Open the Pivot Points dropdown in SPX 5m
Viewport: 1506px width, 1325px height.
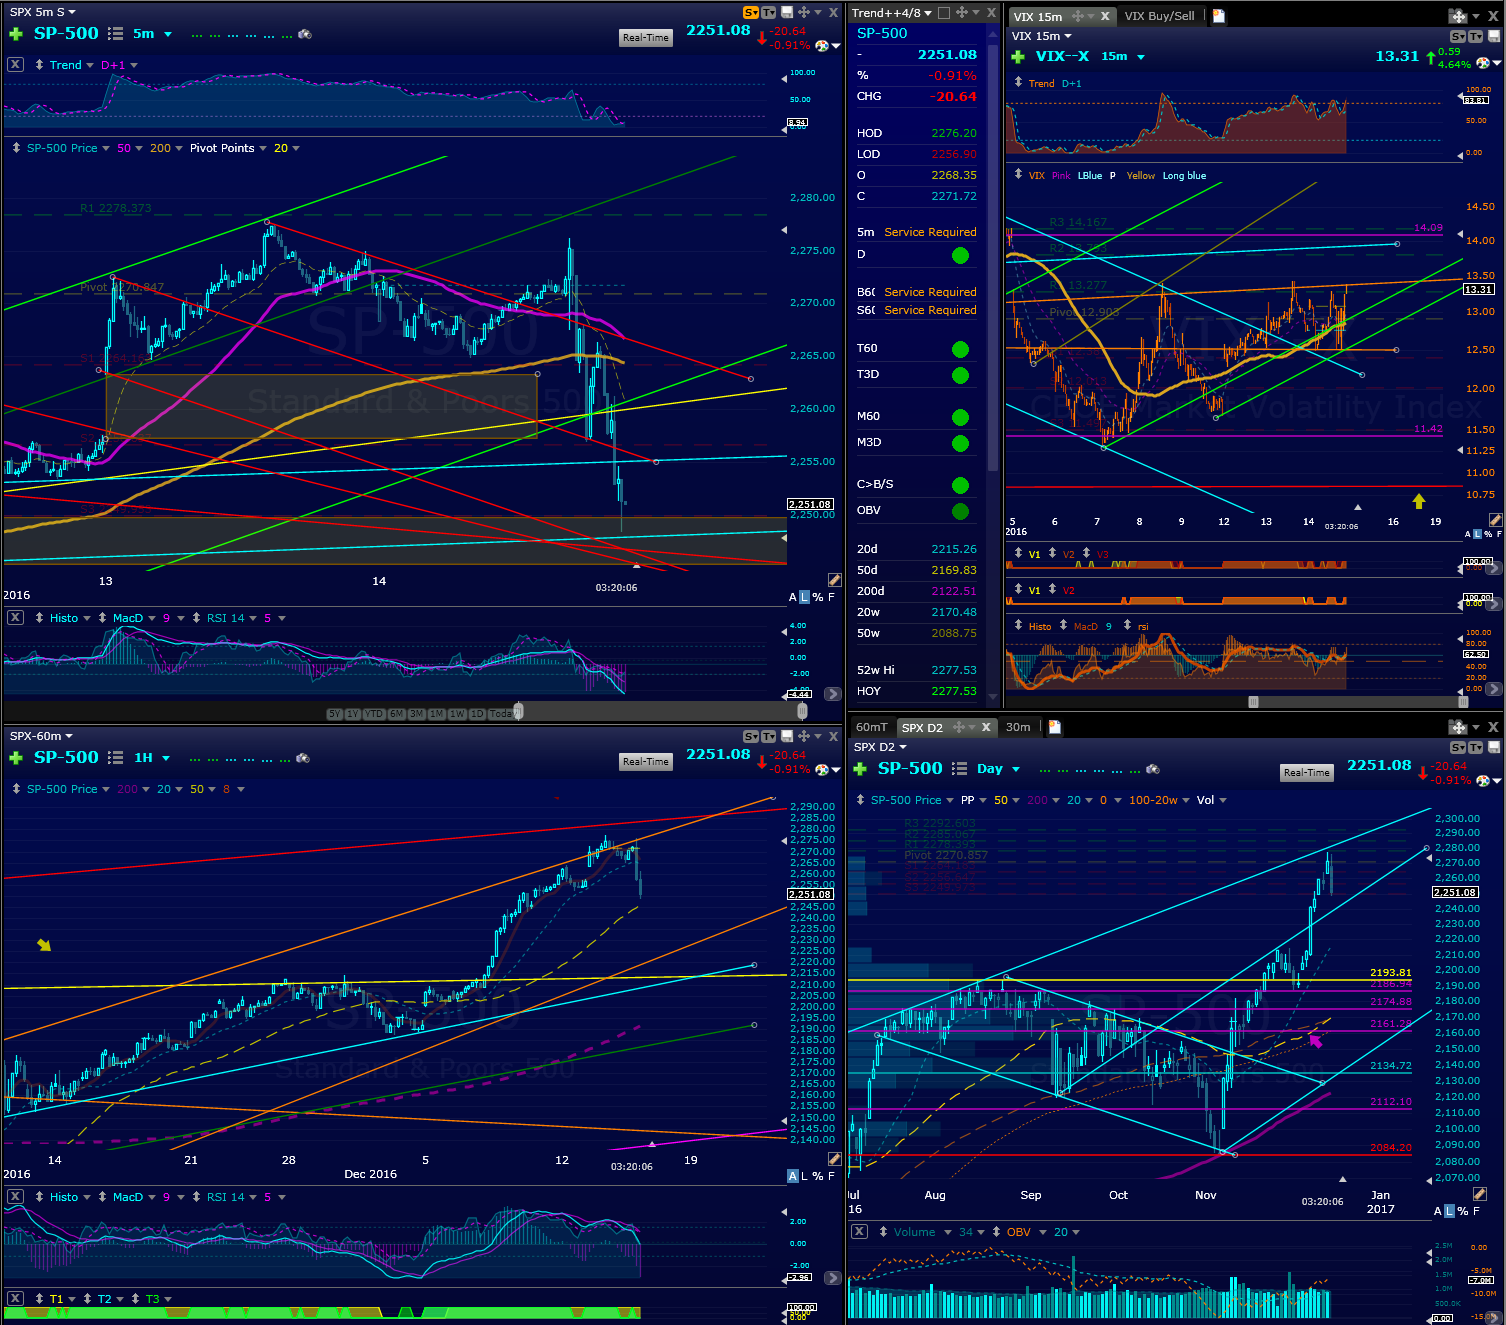point(263,148)
